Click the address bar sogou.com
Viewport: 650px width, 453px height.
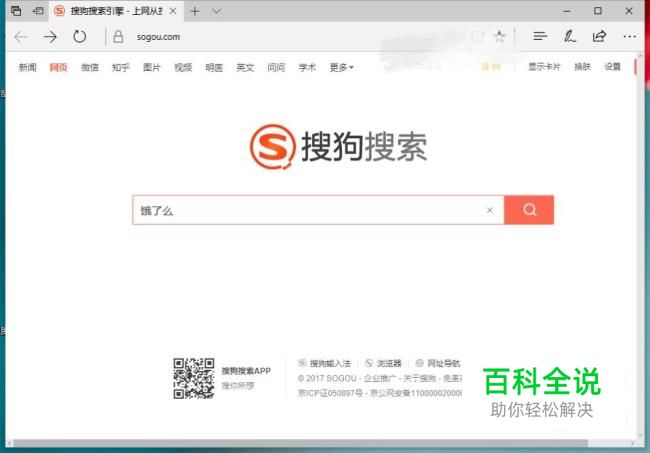(158, 37)
